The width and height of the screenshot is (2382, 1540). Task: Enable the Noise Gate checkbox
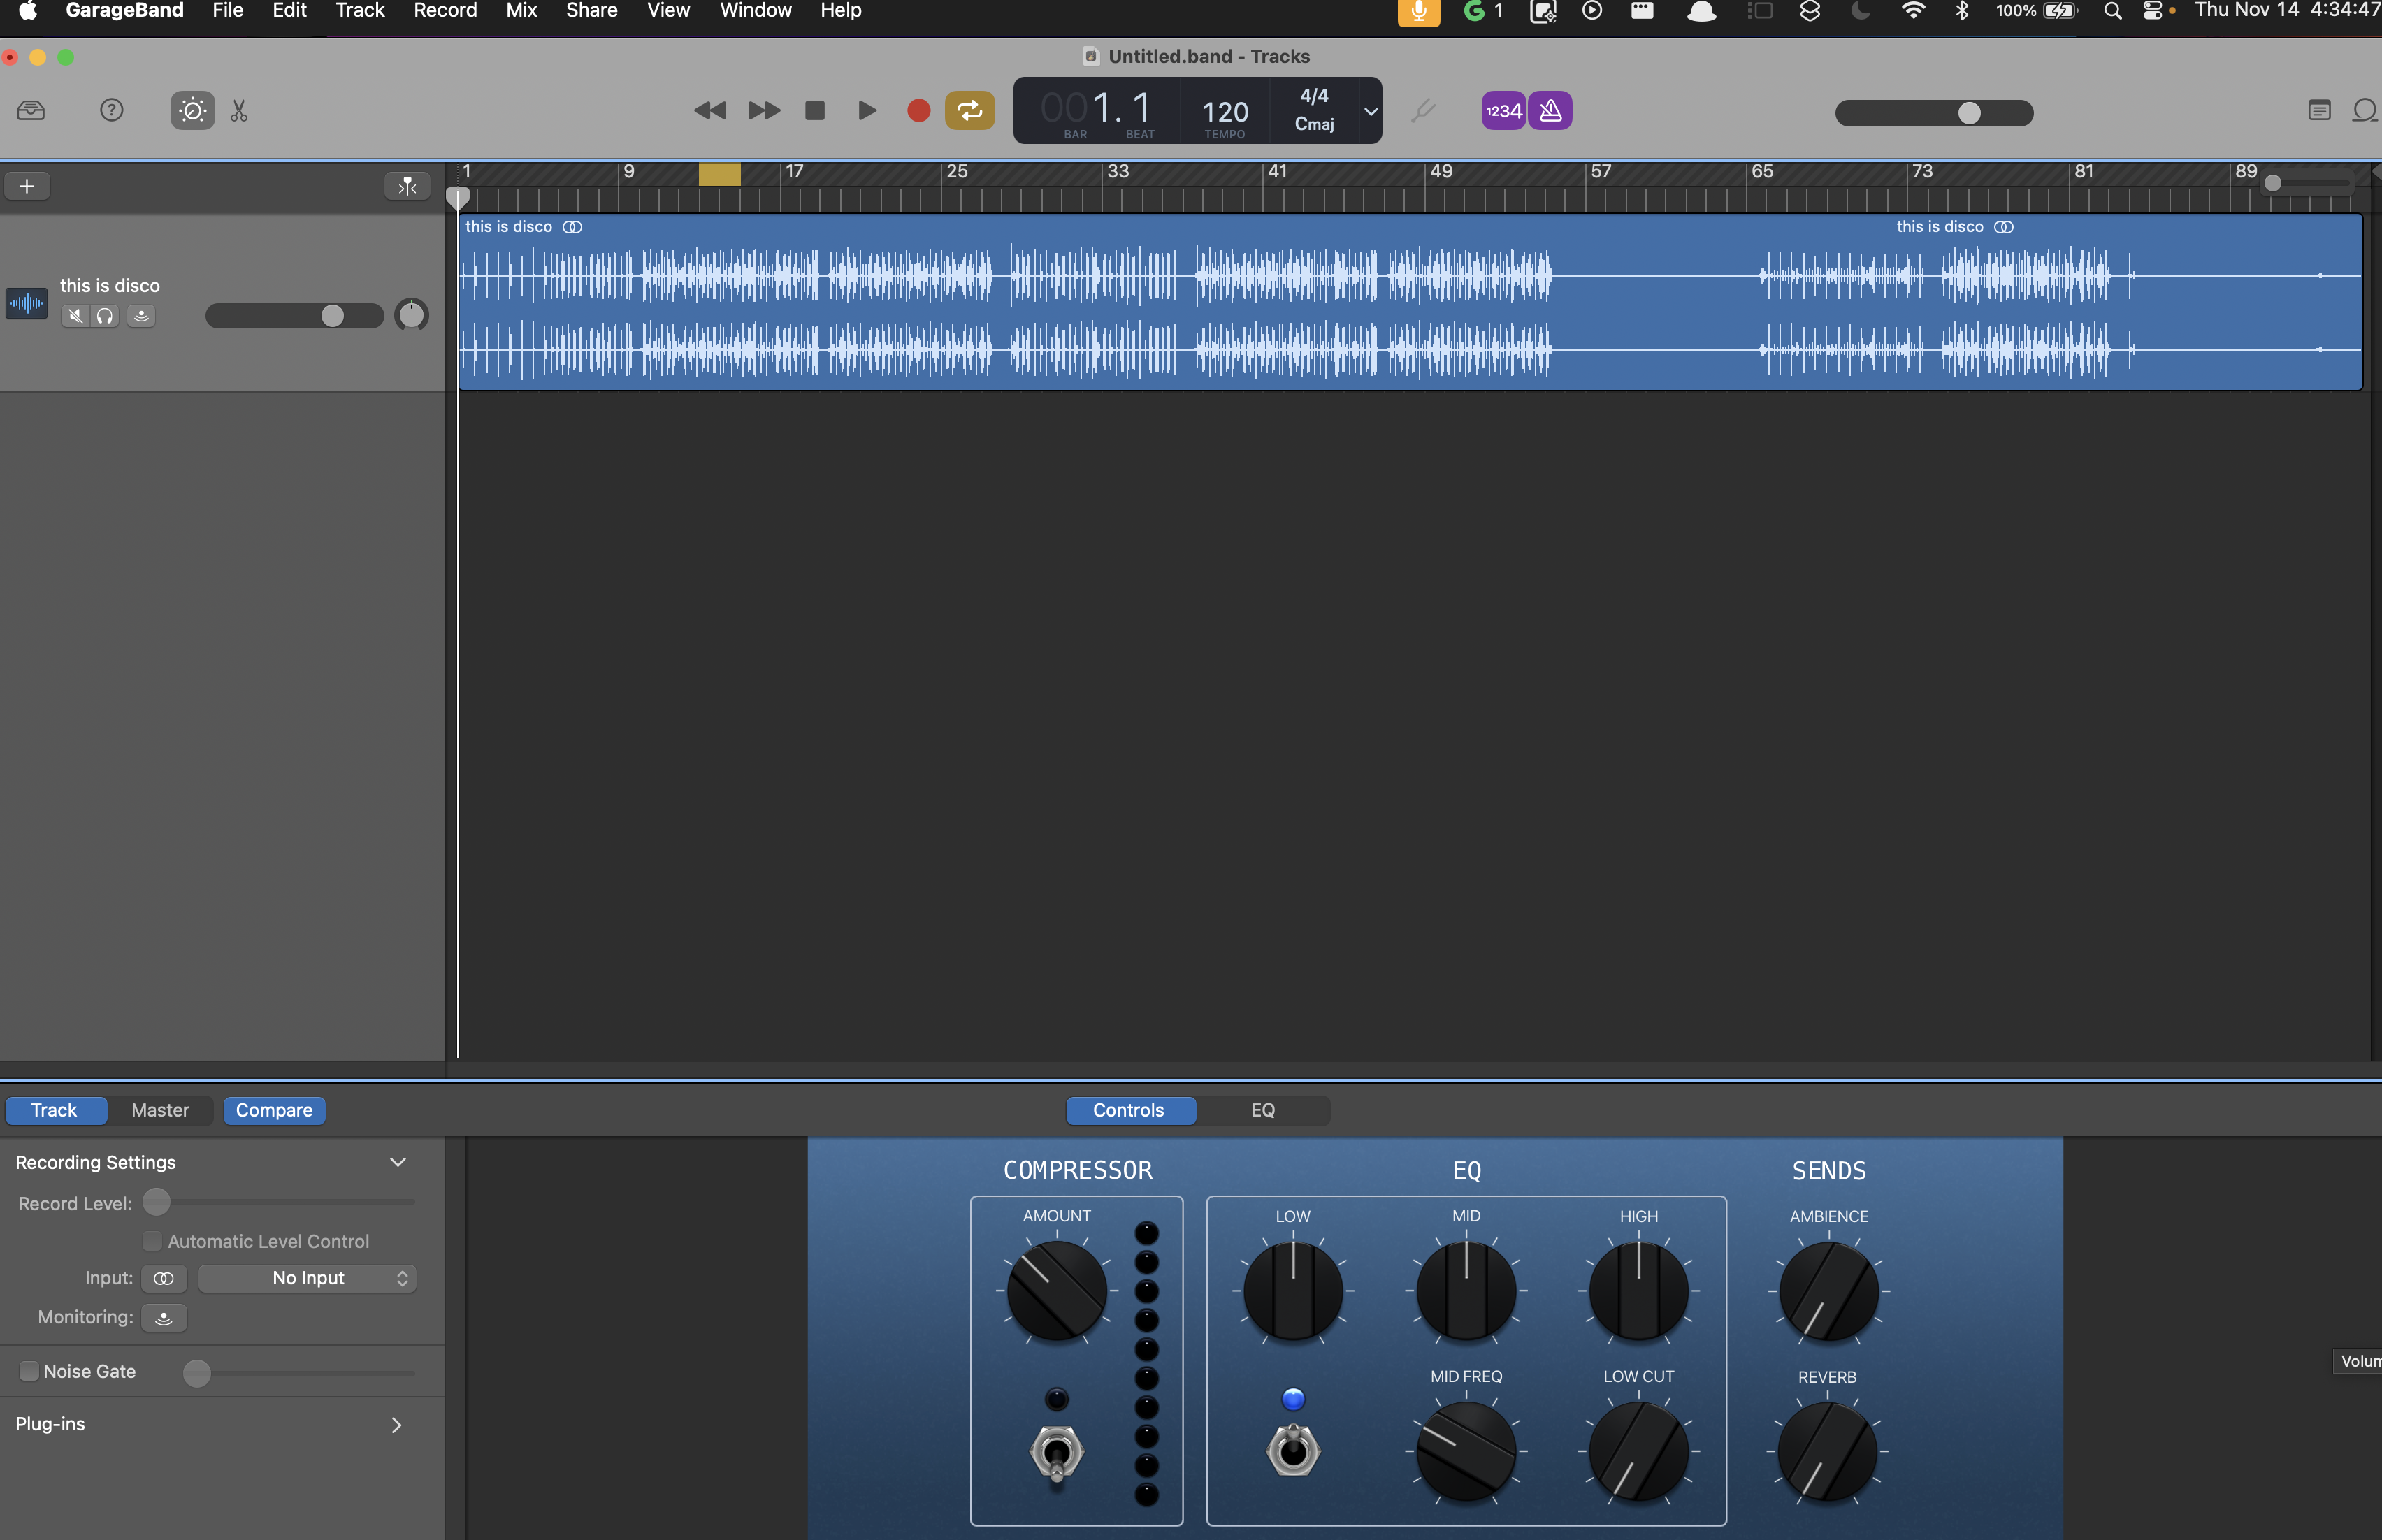29,1371
